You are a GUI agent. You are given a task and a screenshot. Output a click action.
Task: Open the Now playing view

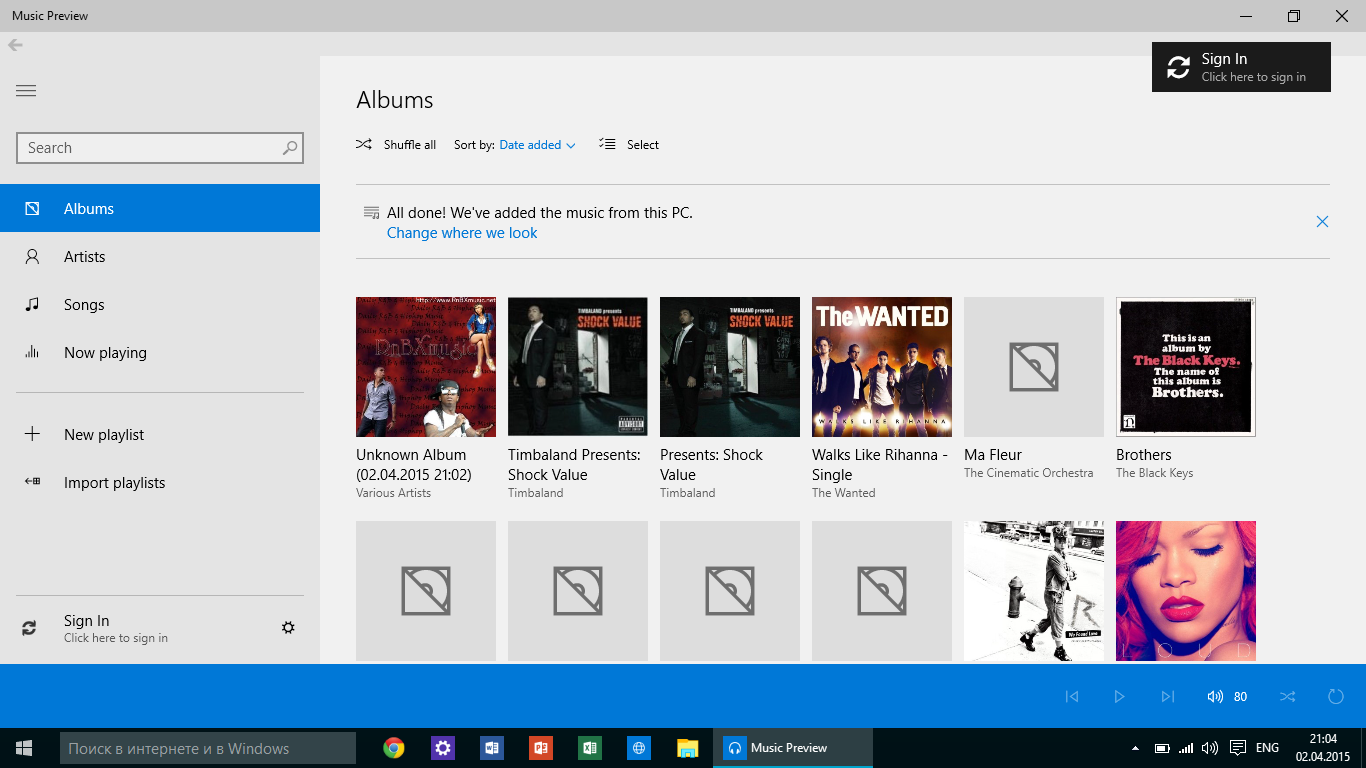pyautogui.click(x=160, y=353)
